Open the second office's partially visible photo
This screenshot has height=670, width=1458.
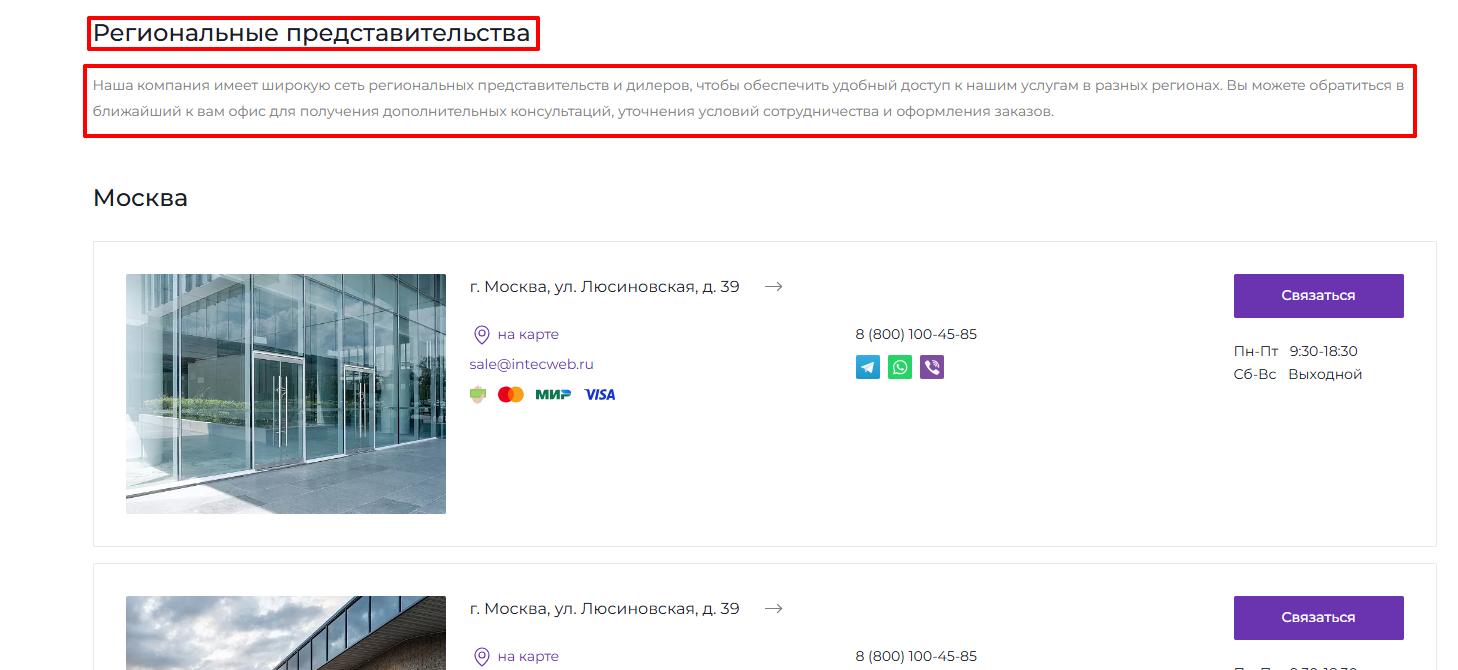286,633
